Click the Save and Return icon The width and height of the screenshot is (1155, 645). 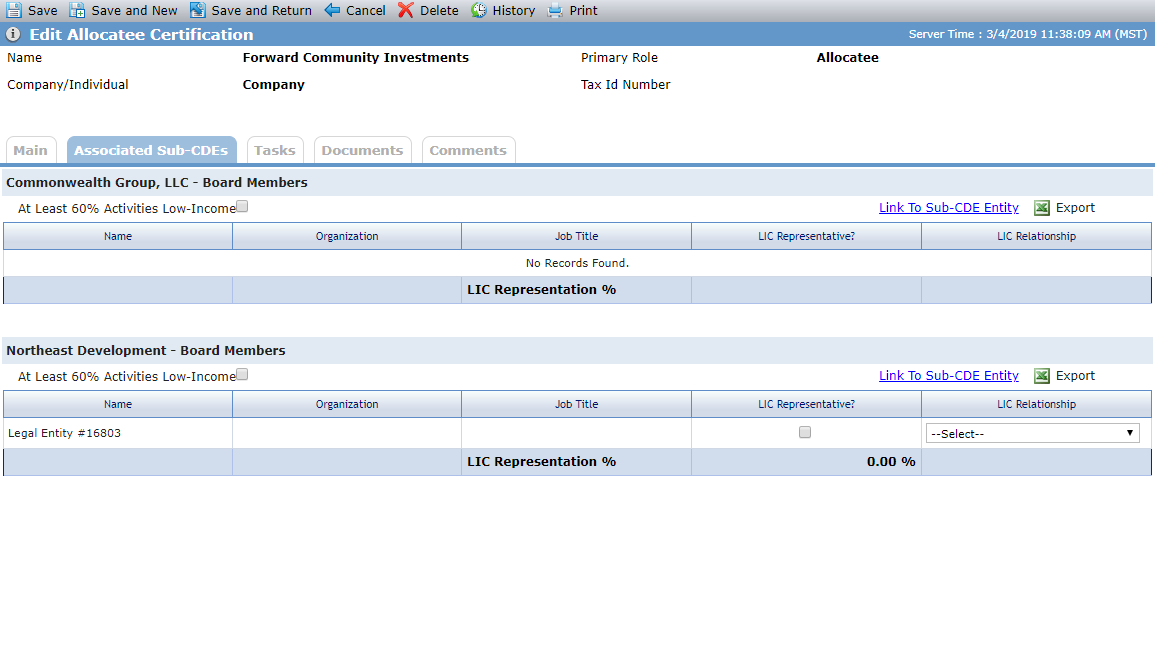click(197, 10)
